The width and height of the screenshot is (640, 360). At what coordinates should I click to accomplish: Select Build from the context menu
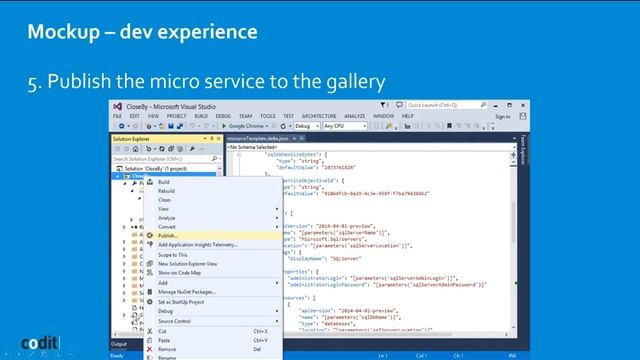coord(213,182)
